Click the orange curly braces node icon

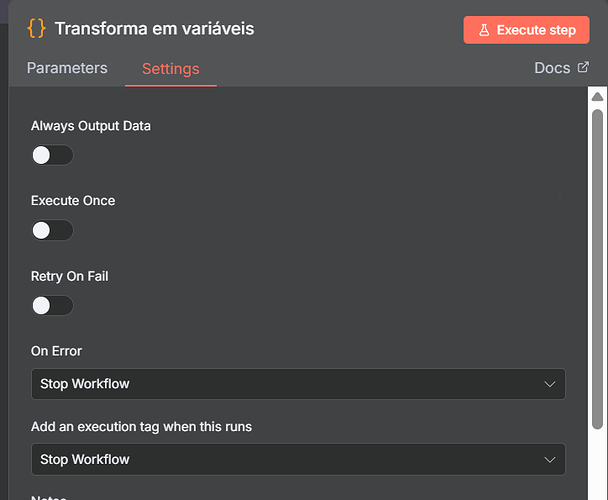click(x=36, y=29)
